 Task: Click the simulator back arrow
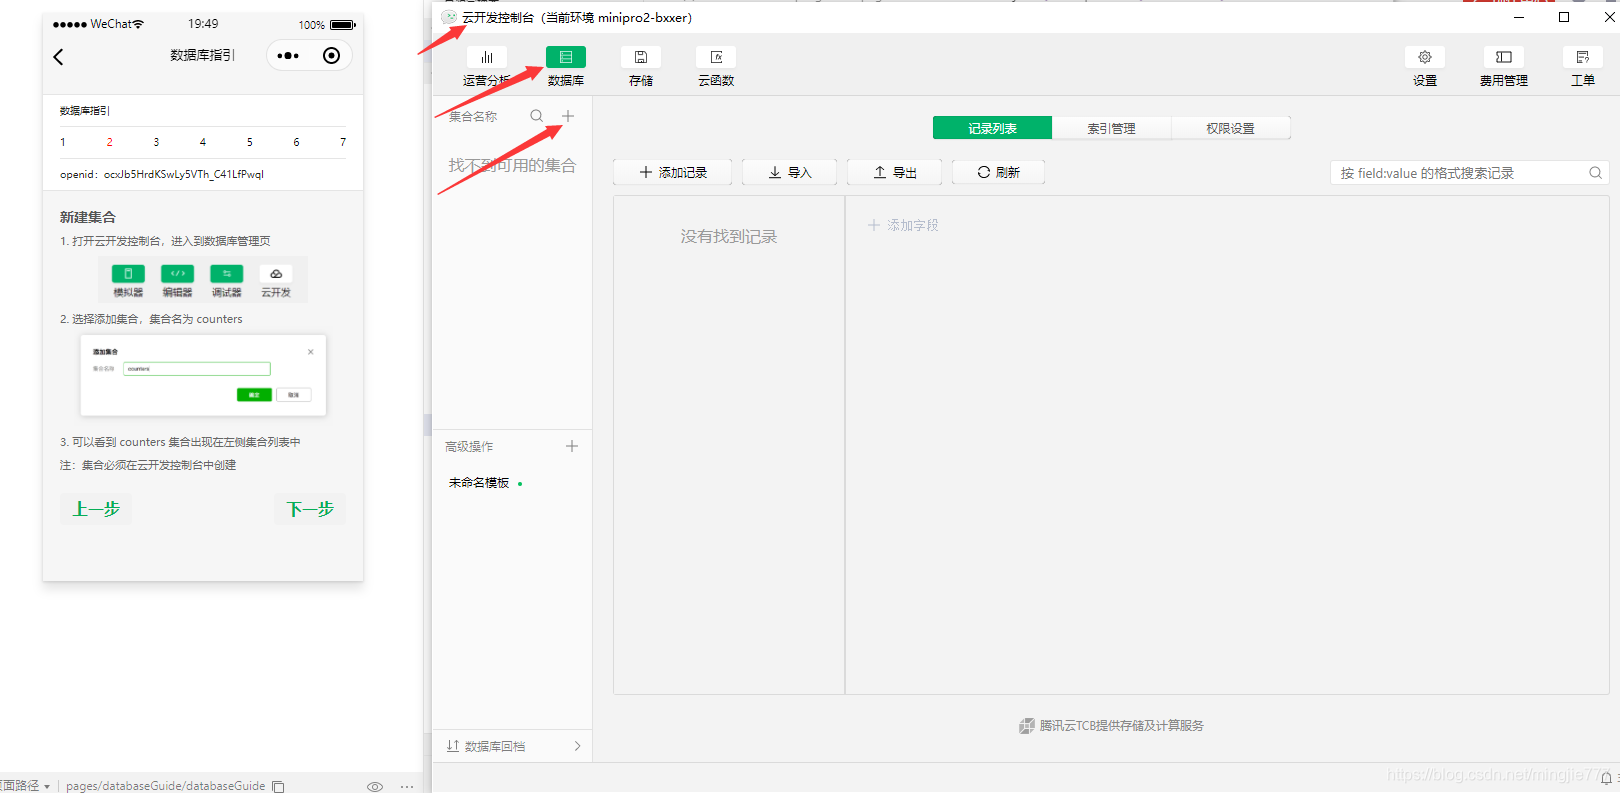[x=59, y=57]
